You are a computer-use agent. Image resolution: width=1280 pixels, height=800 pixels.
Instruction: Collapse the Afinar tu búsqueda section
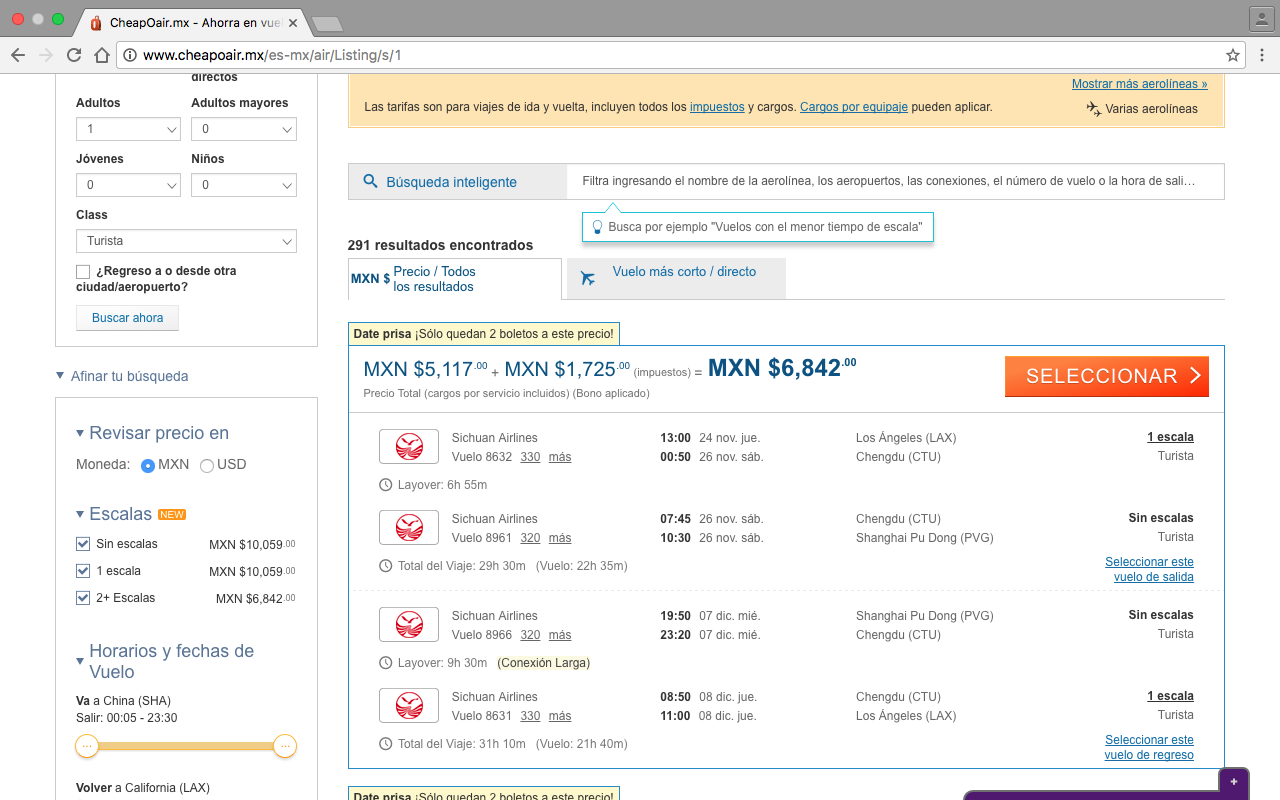coord(62,377)
